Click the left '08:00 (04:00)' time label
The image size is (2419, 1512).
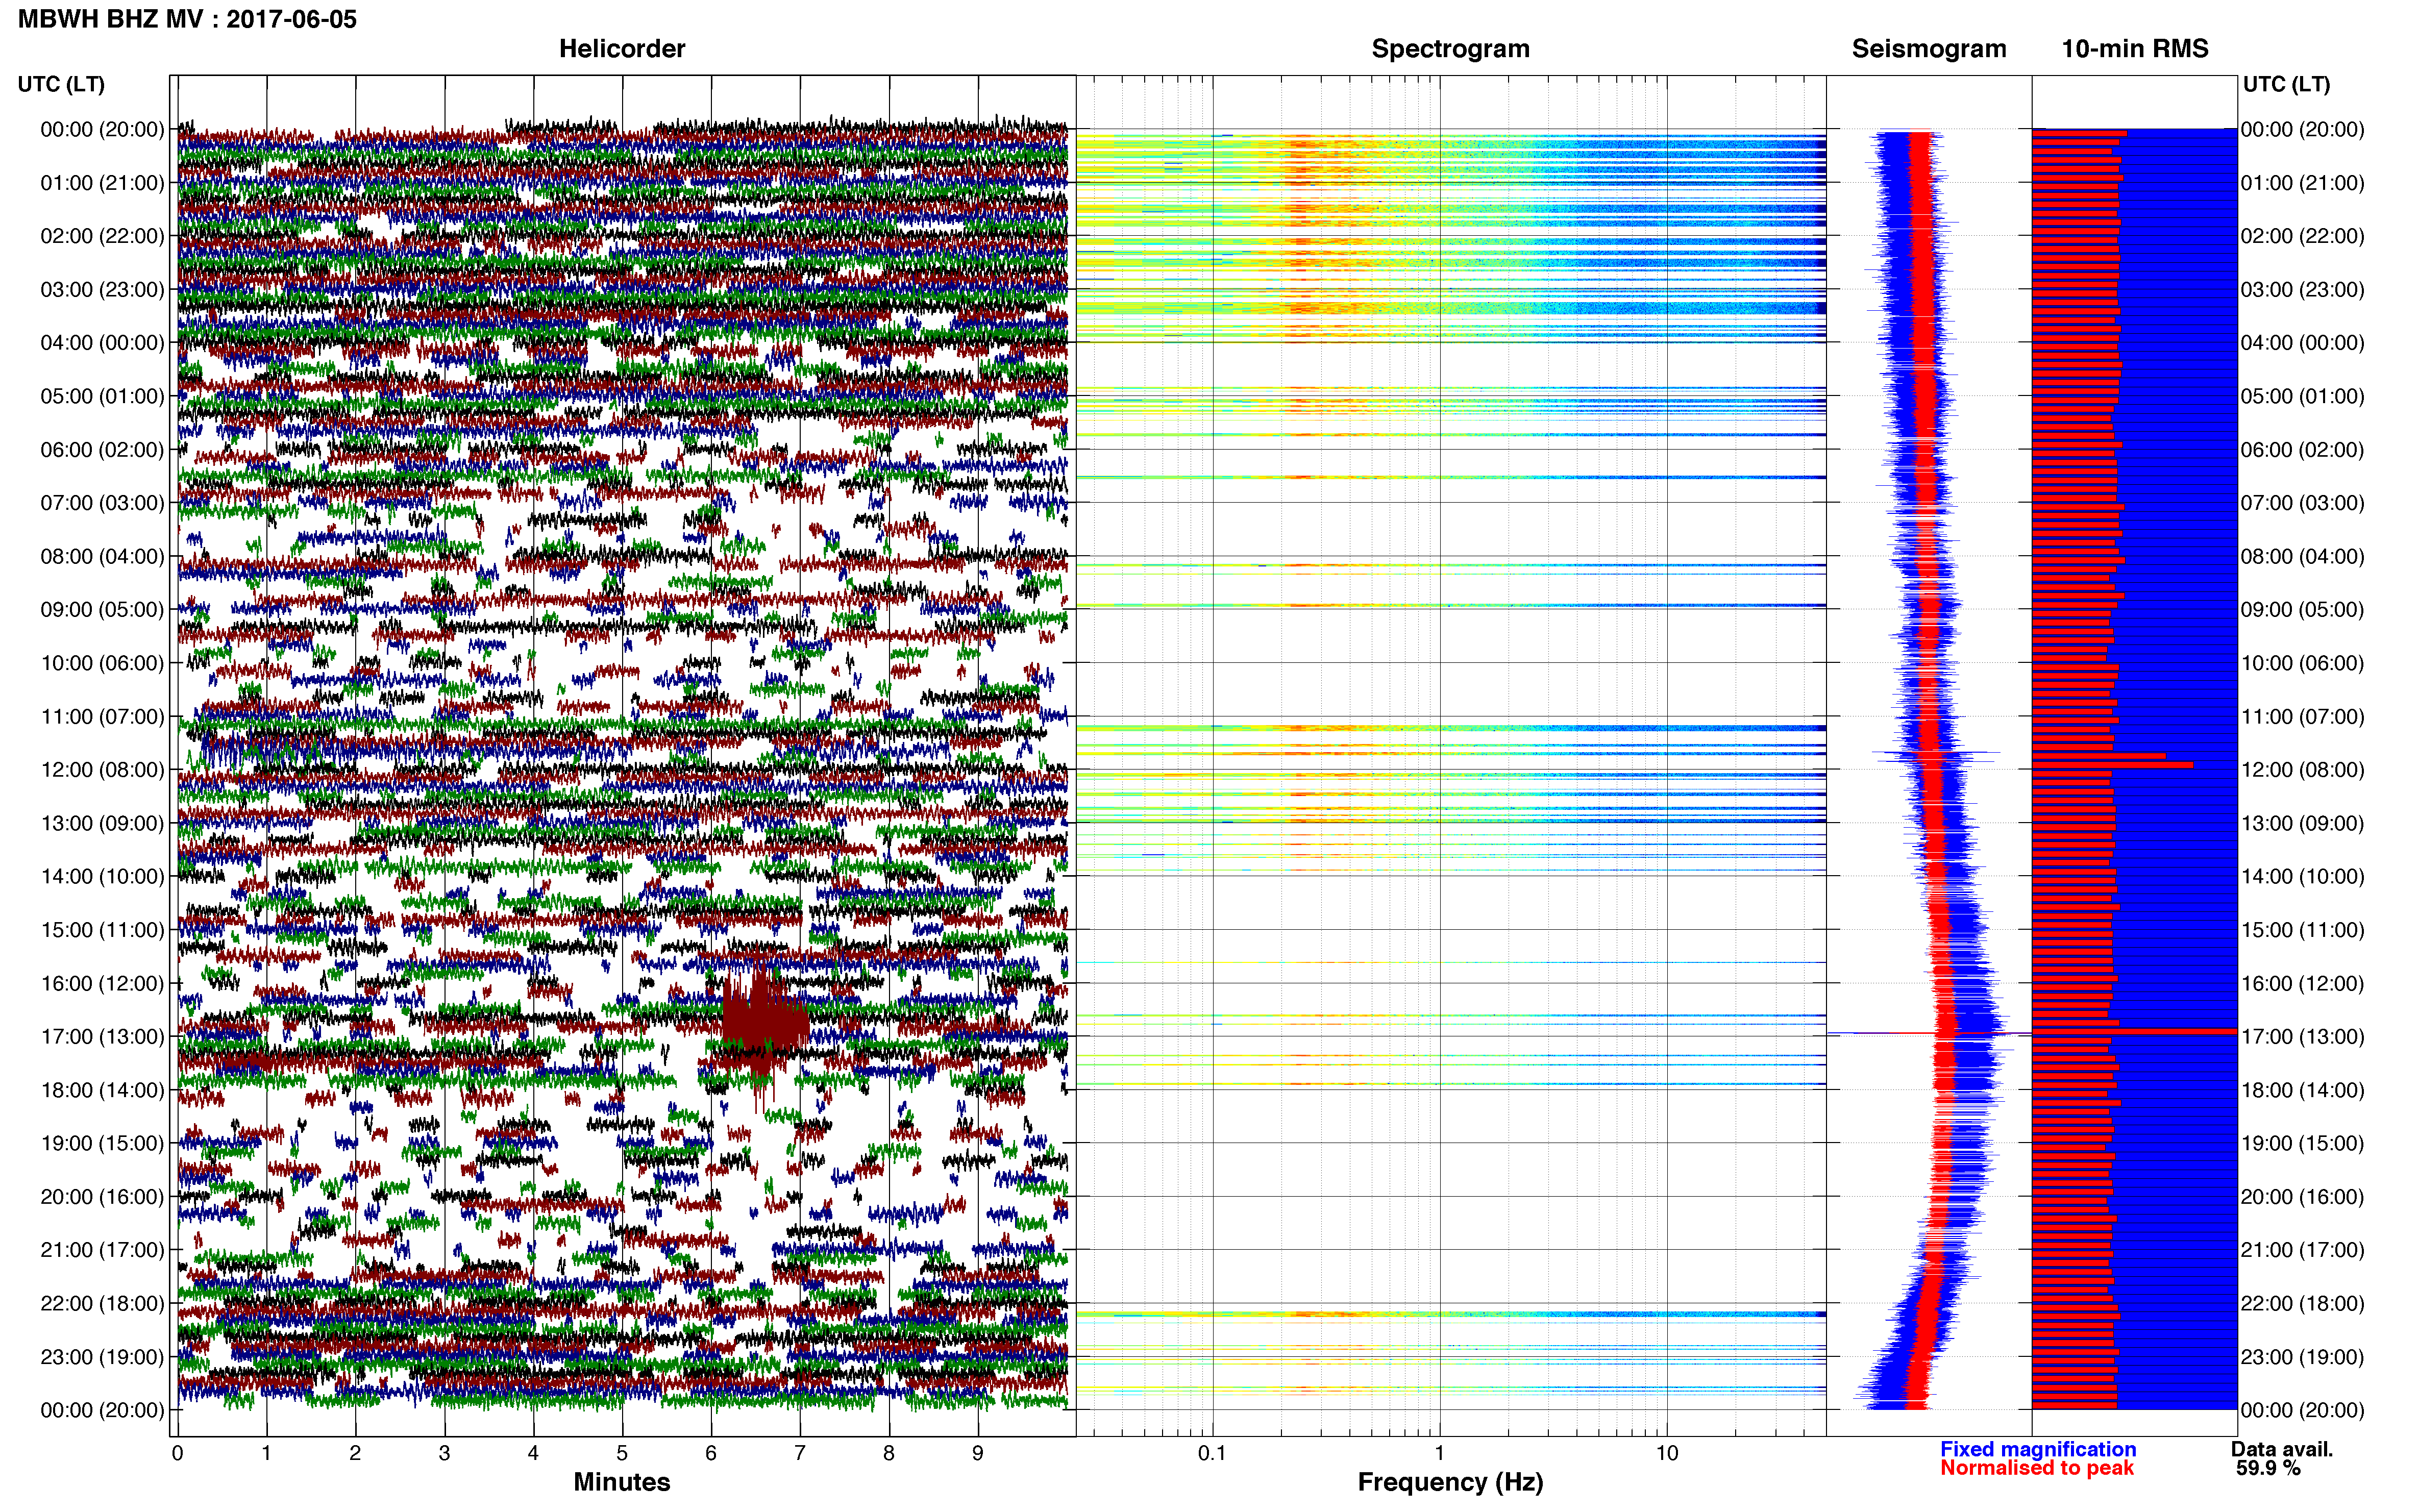tap(102, 556)
